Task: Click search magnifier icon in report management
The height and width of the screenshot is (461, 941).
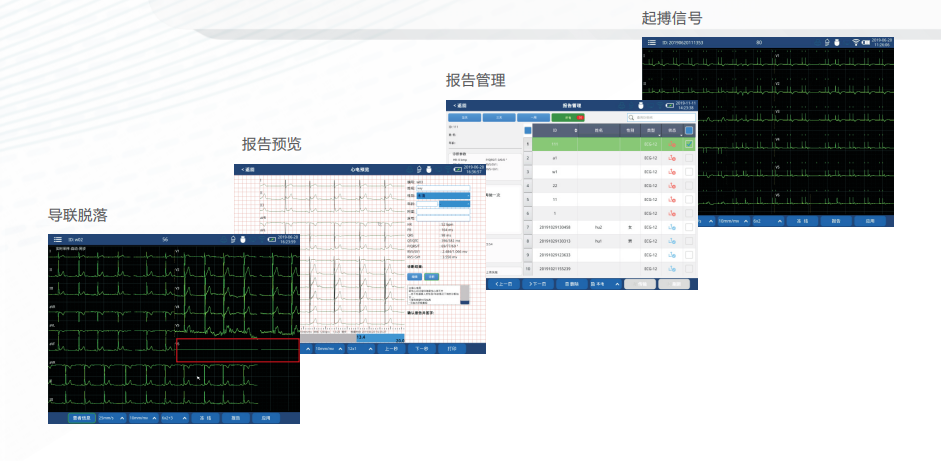Action: coord(632,117)
